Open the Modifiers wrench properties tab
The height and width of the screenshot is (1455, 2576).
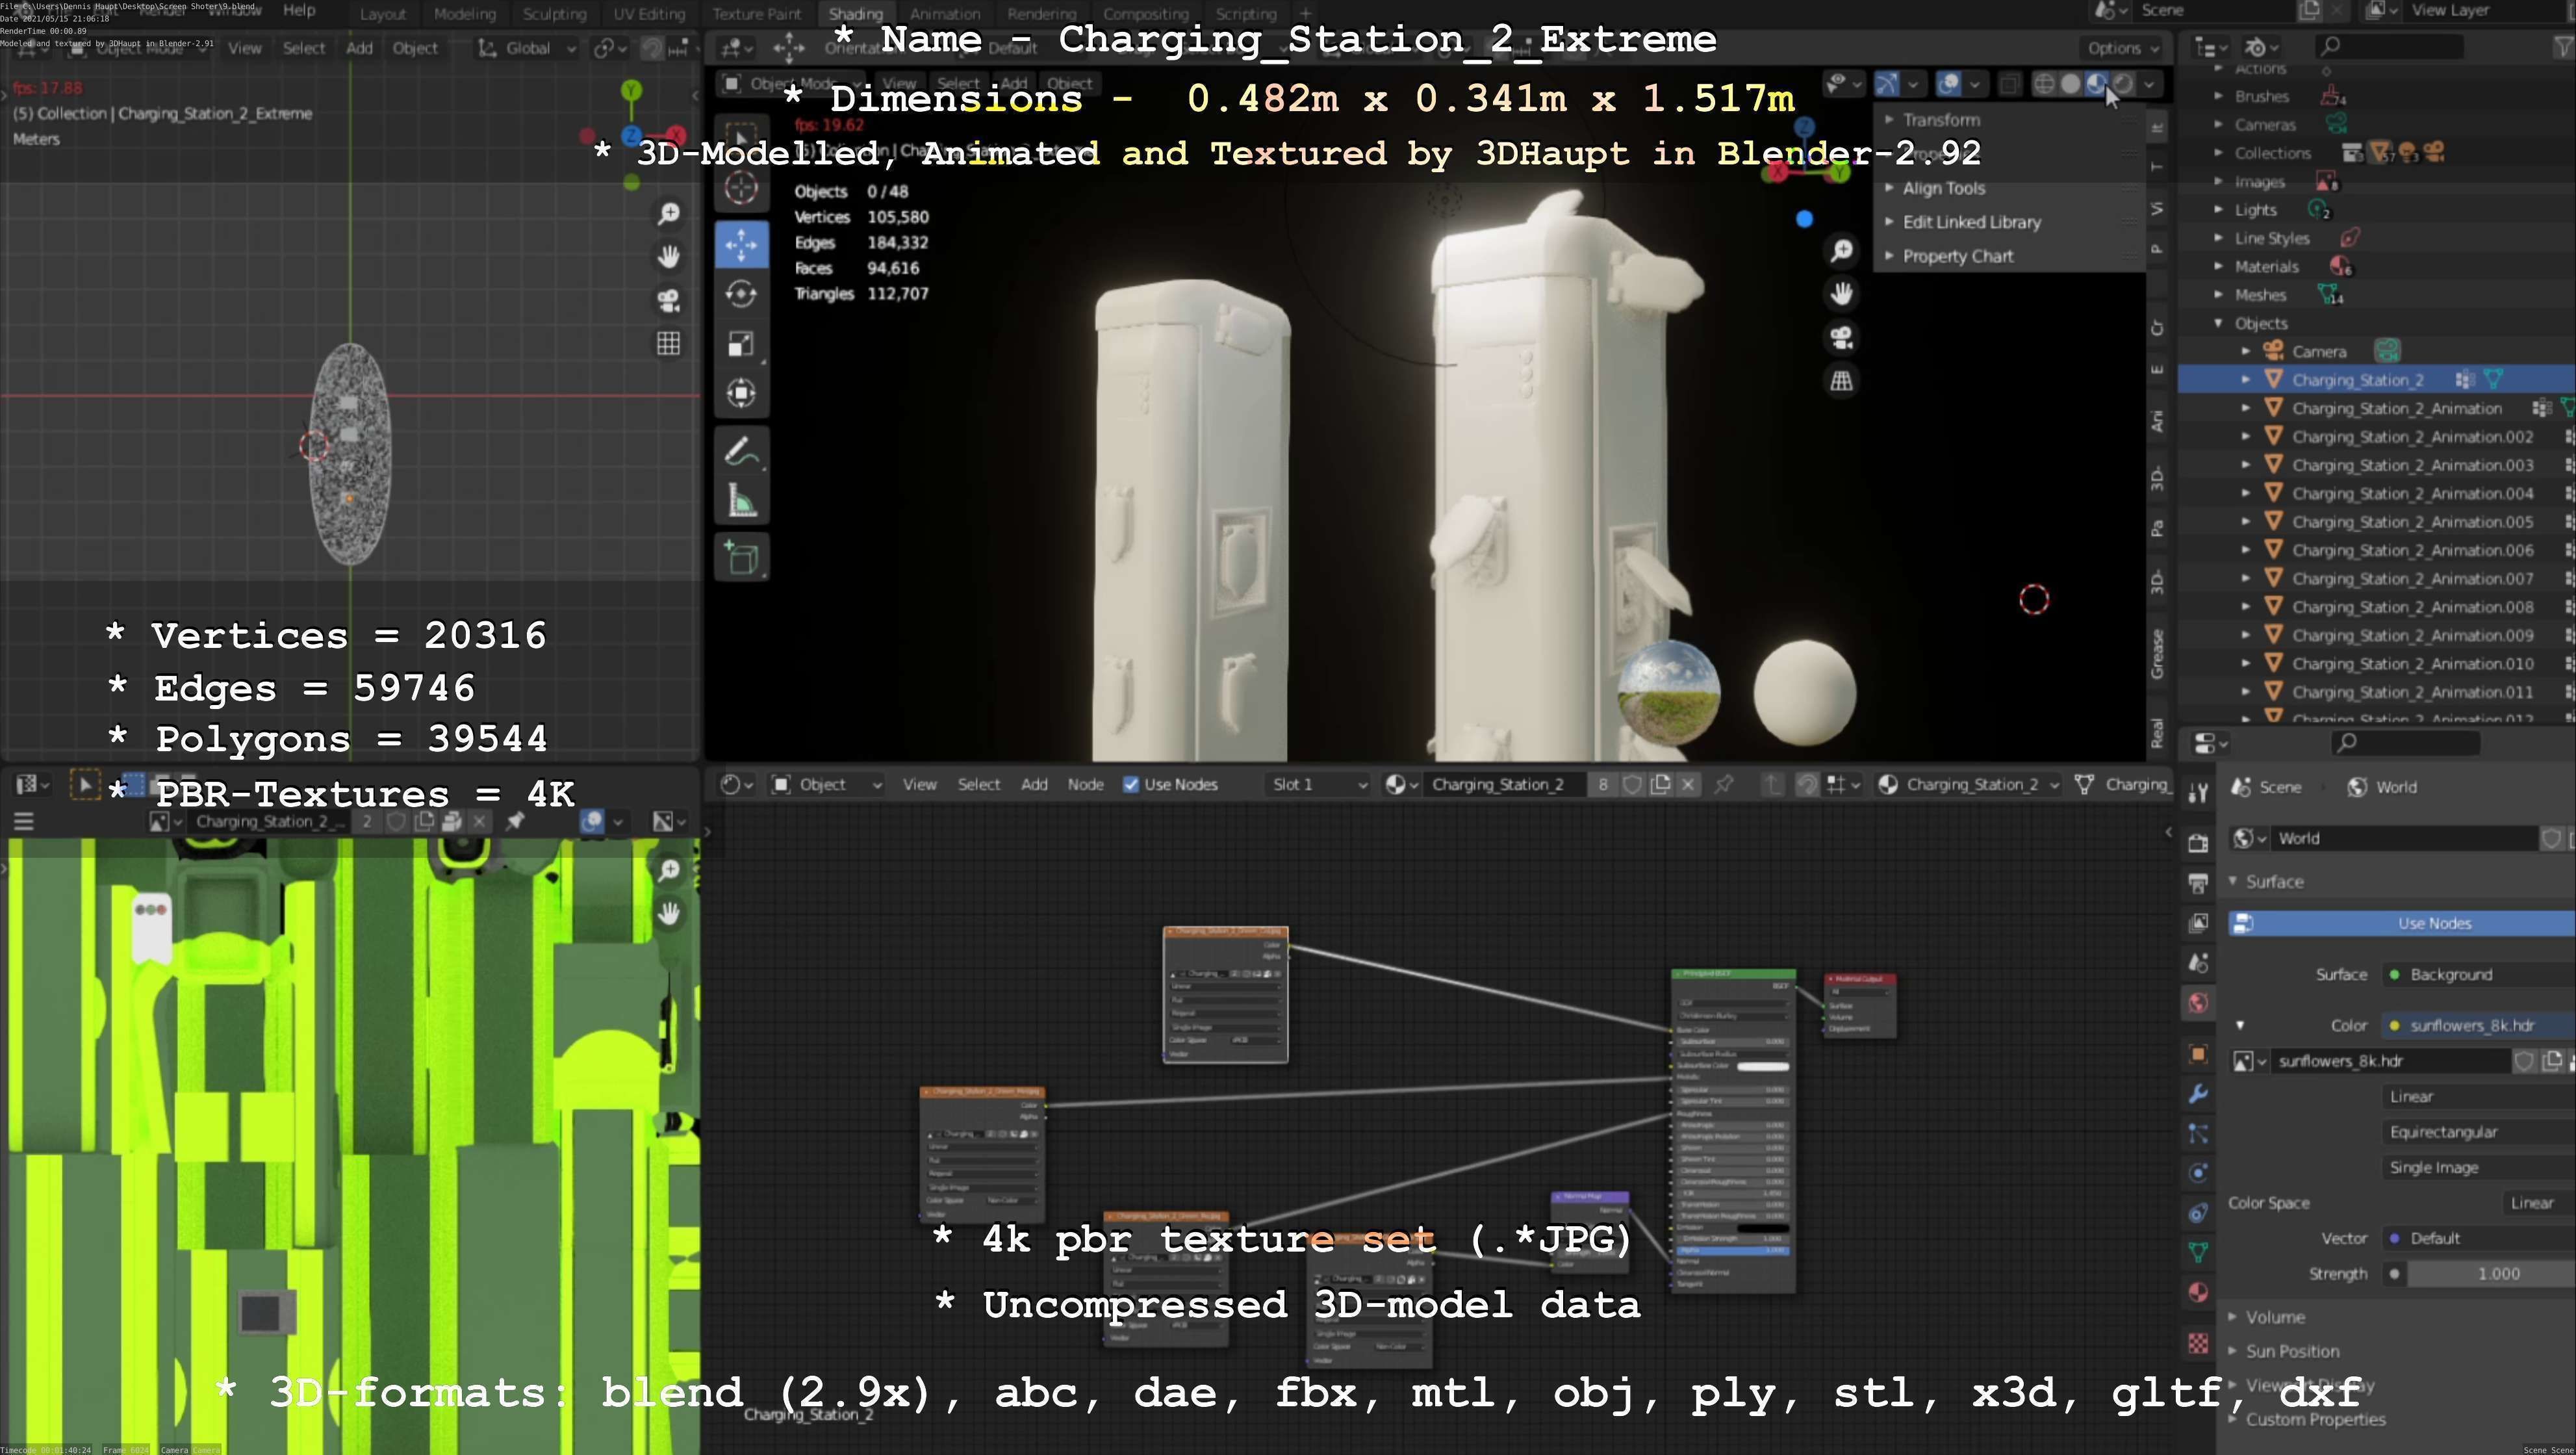[2198, 1094]
